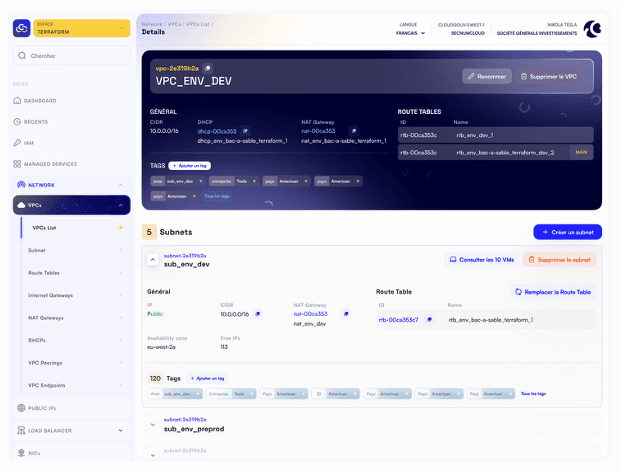Remove the VPC area sub_env_dev tag
This screenshot has width=622, height=476.
click(x=201, y=181)
